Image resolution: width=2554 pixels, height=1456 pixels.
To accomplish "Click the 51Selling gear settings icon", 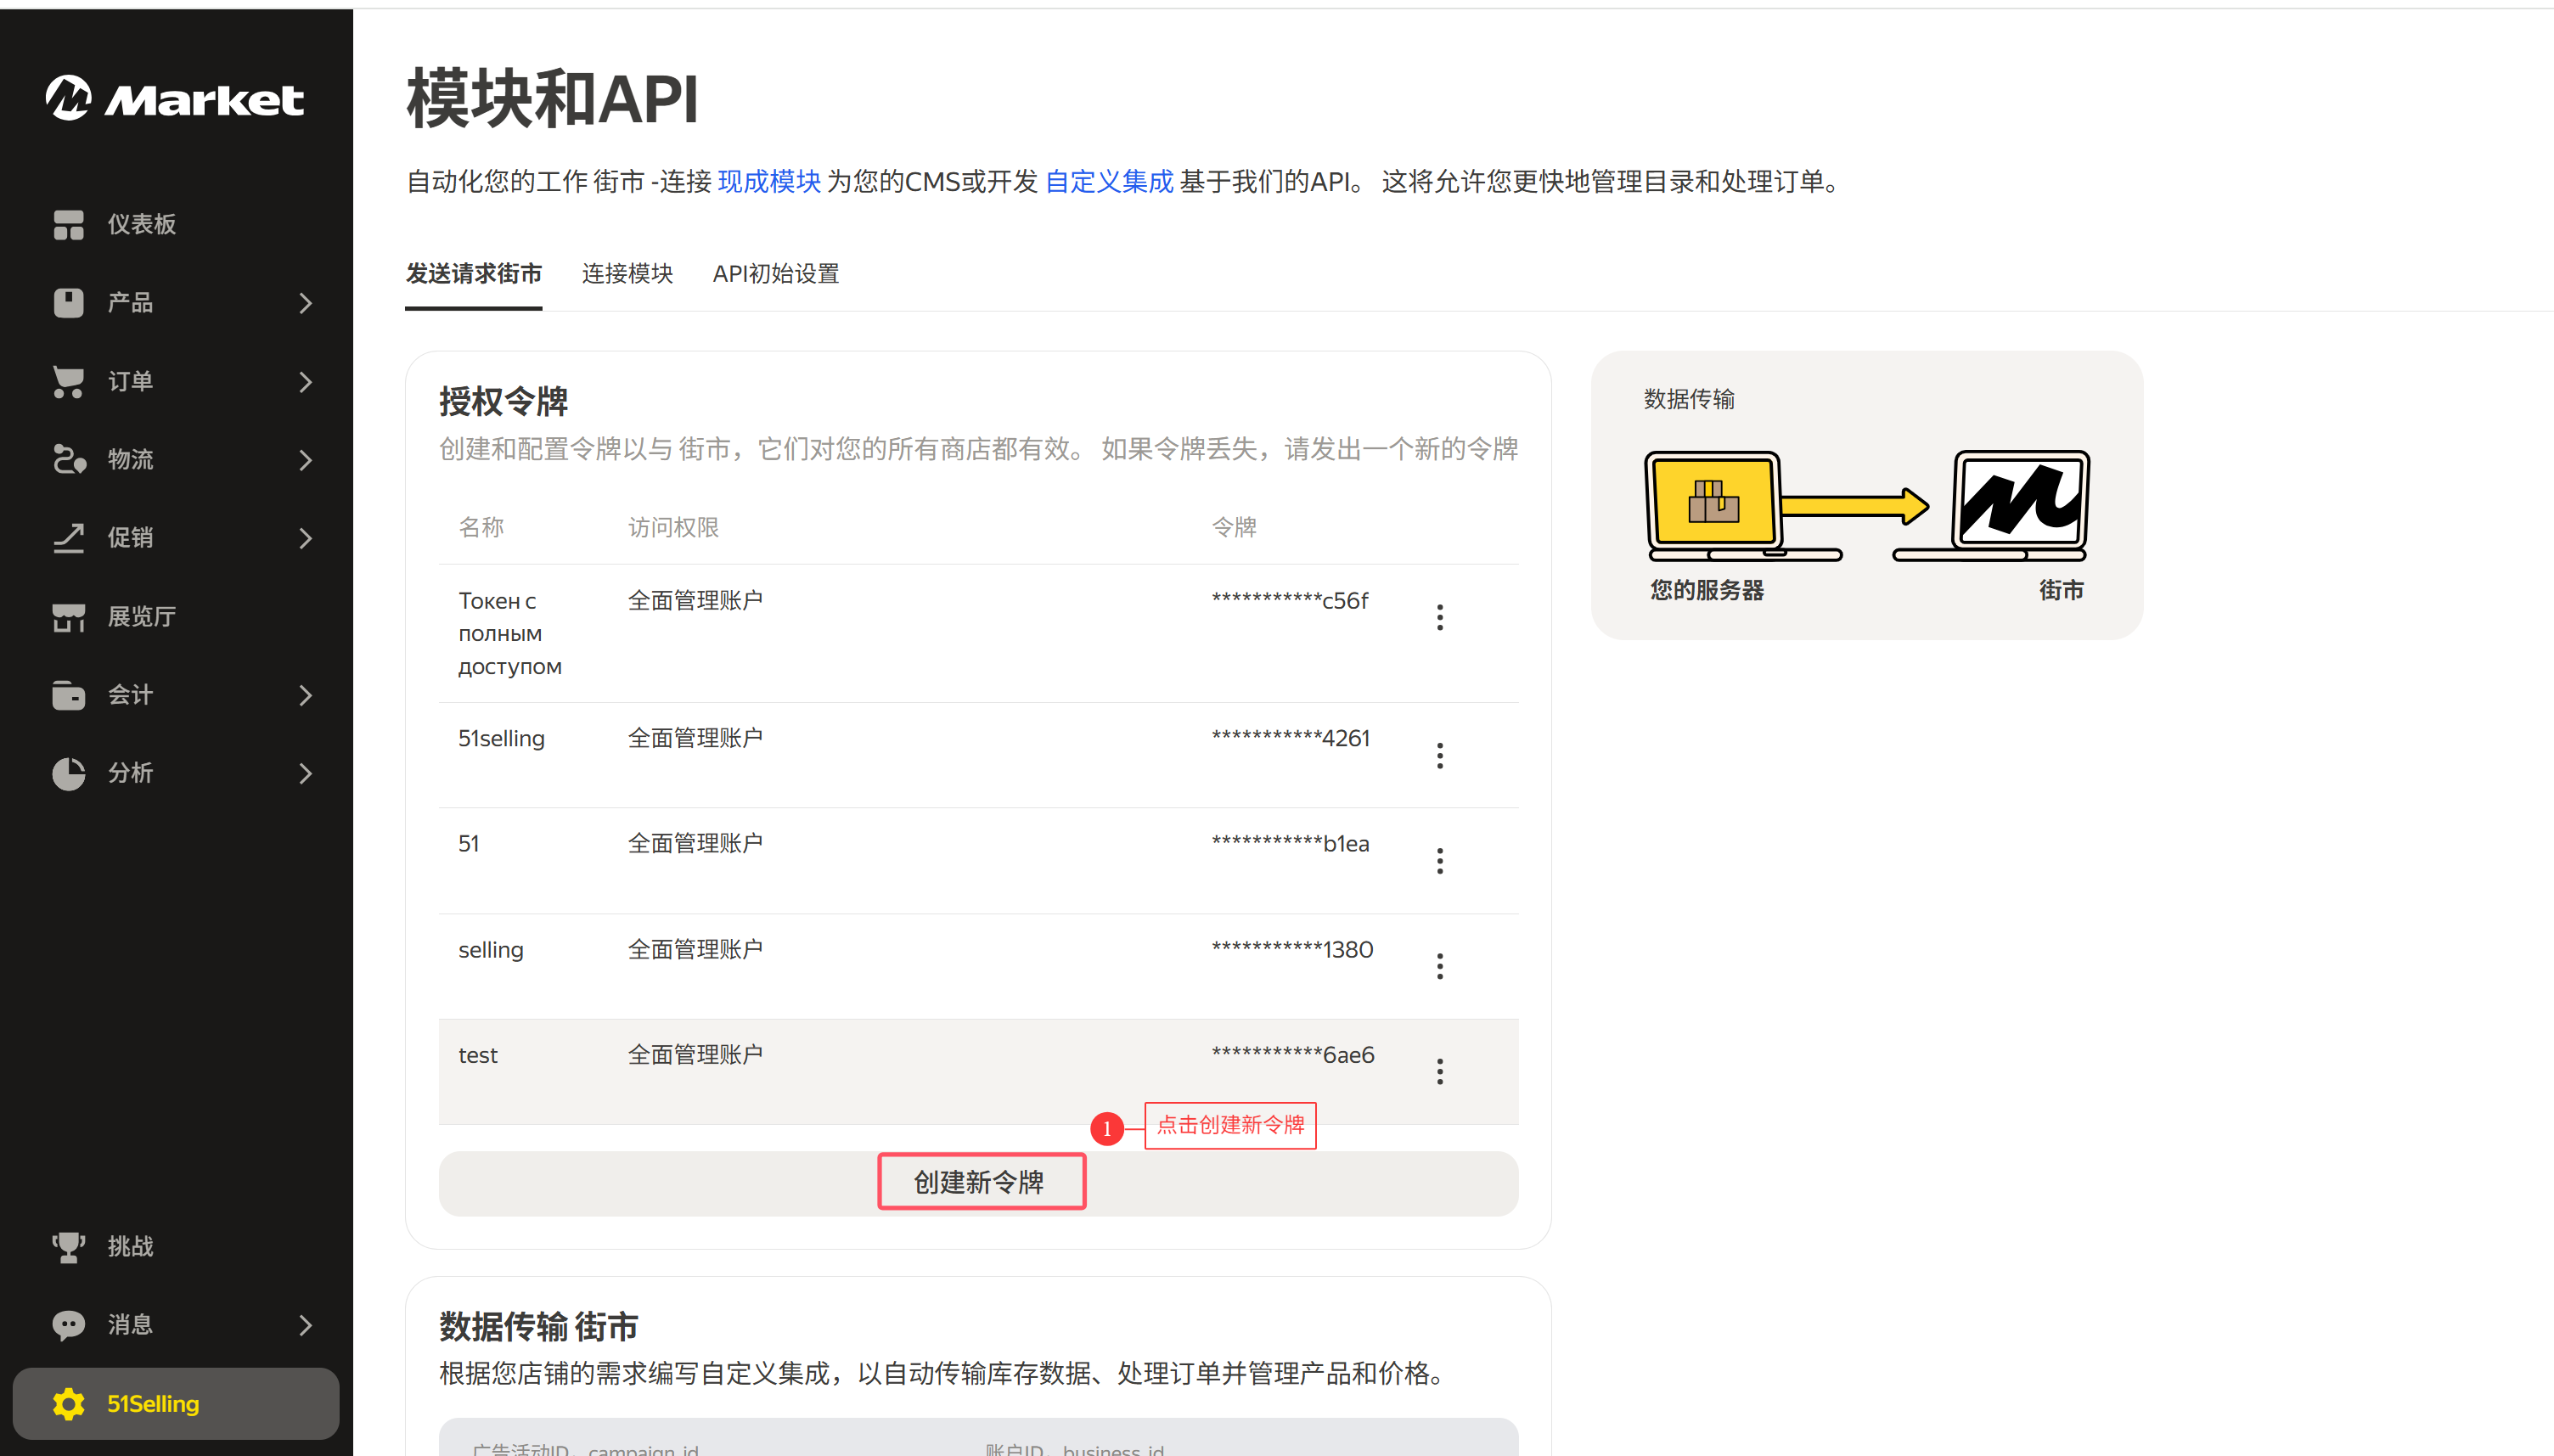I will click(x=68, y=1403).
